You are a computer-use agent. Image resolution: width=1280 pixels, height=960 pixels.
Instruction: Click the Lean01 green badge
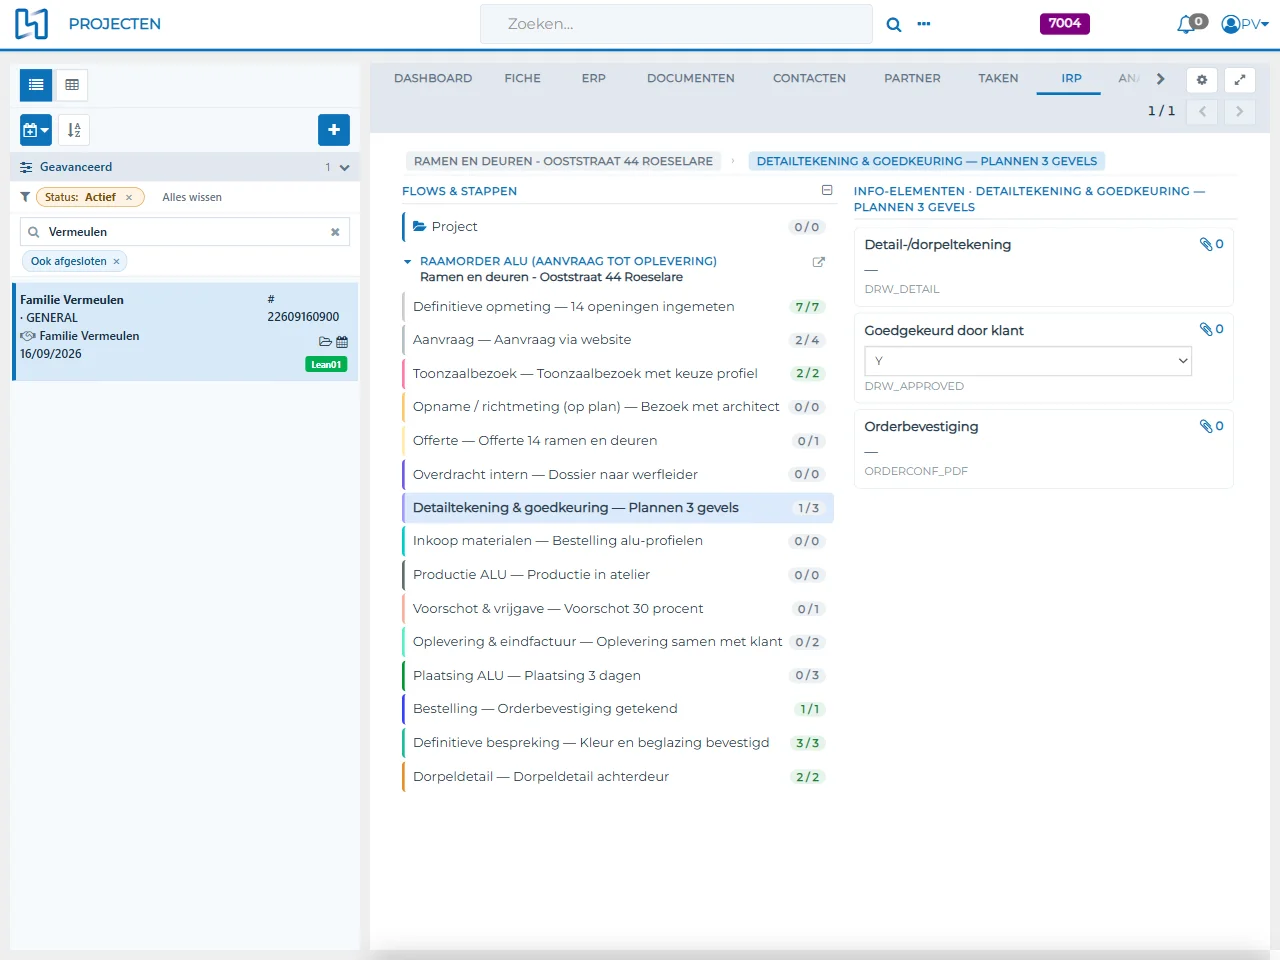(x=326, y=365)
